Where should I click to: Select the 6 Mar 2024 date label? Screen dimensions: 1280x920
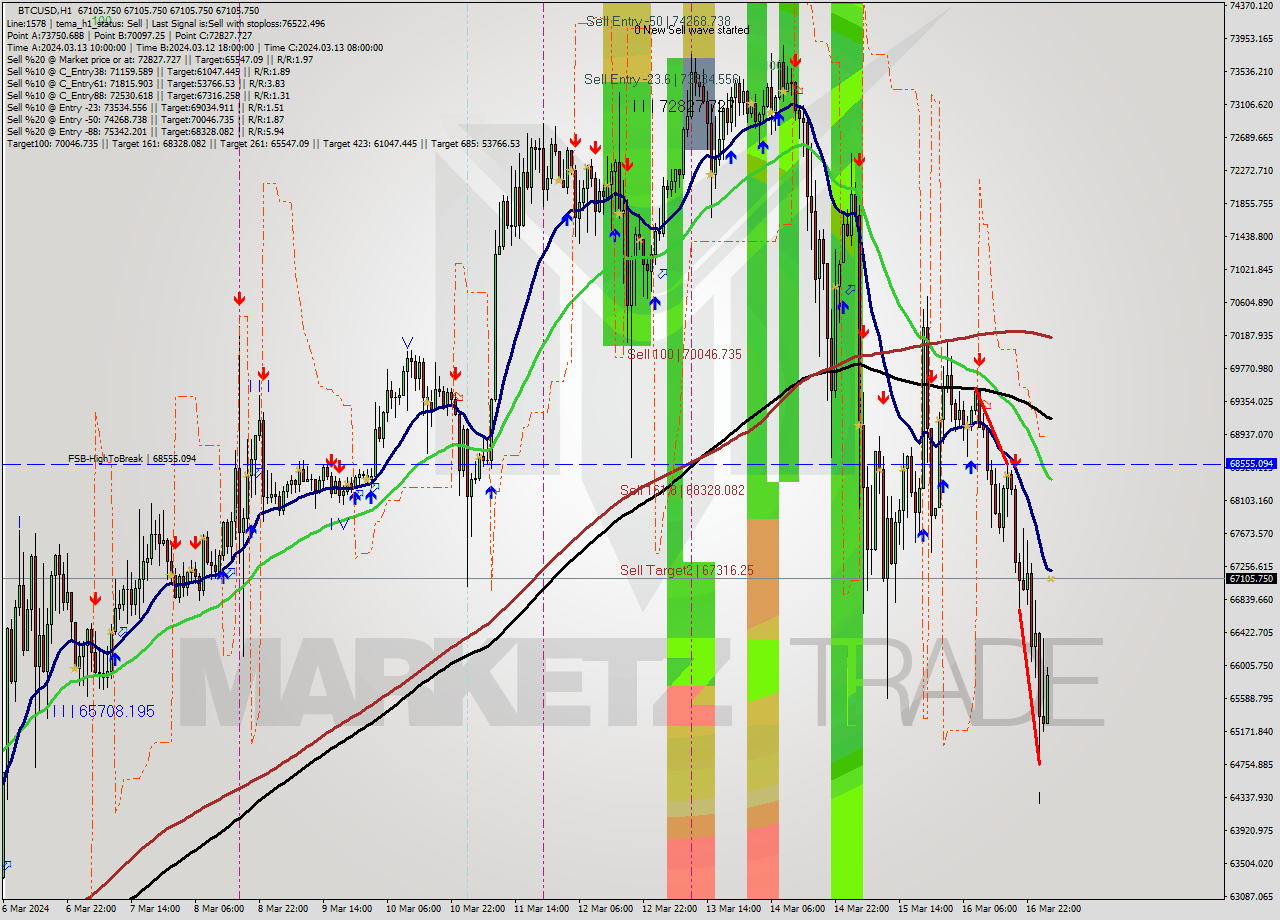[24, 909]
